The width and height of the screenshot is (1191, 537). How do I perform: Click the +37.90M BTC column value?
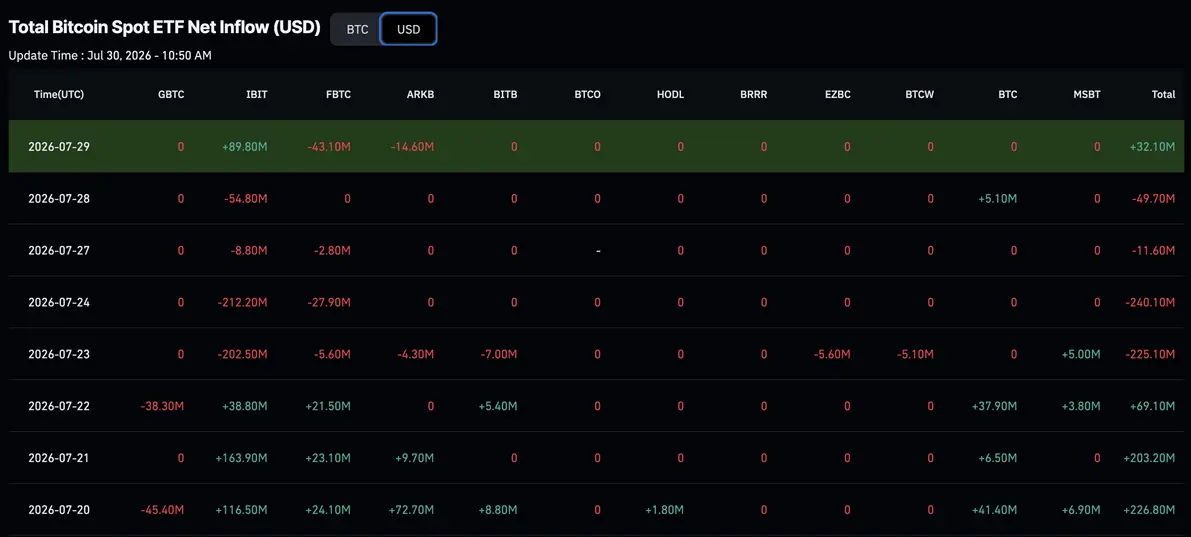994,406
